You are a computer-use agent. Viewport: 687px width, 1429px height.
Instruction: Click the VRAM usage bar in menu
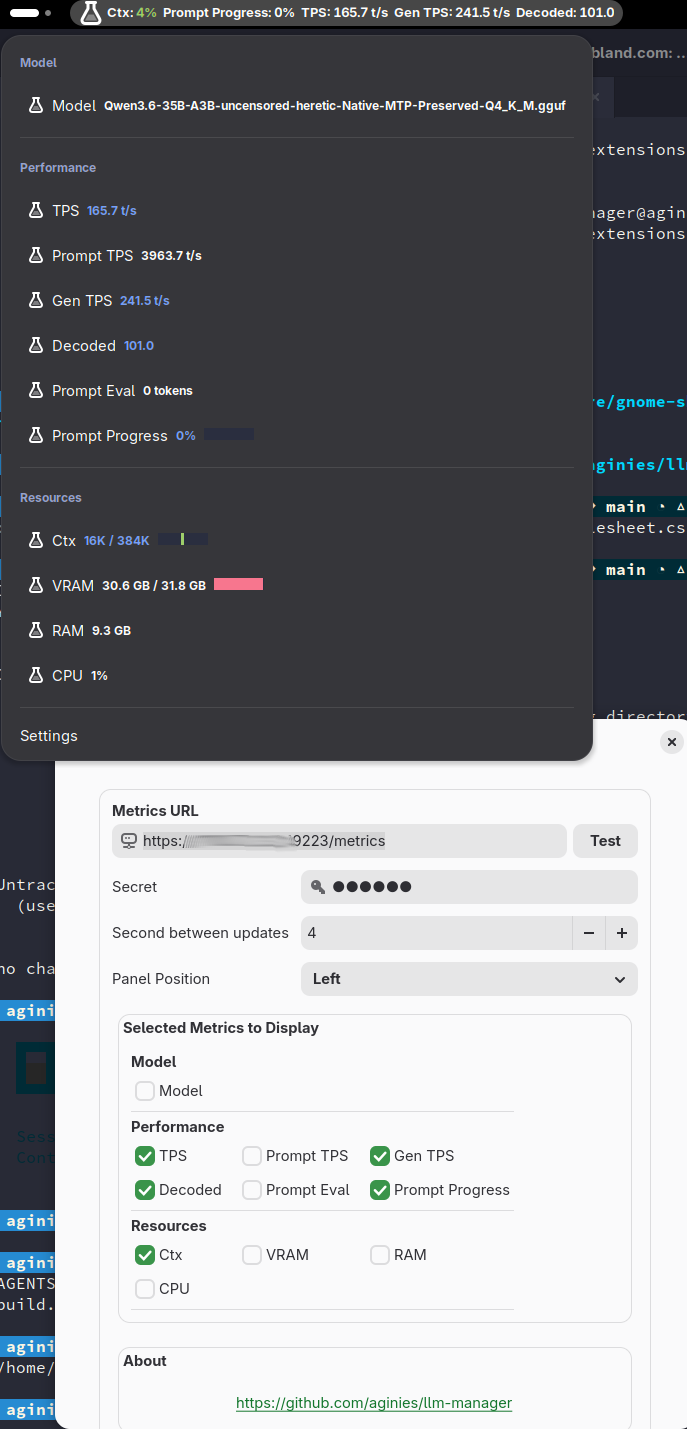coord(238,584)
